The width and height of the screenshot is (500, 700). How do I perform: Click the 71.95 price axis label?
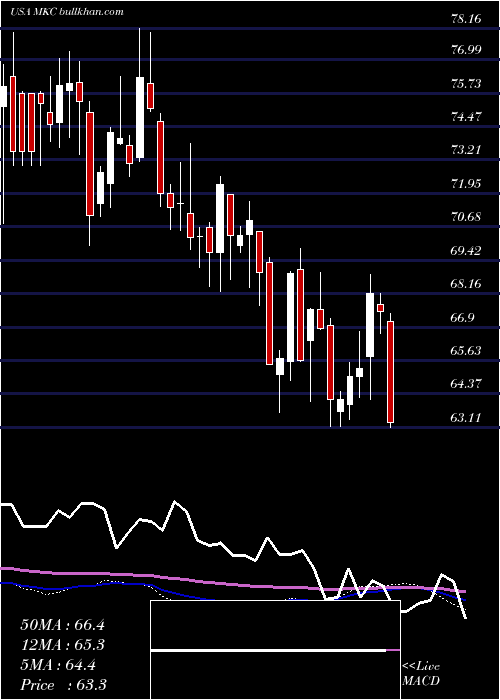[x=467, y=183]
